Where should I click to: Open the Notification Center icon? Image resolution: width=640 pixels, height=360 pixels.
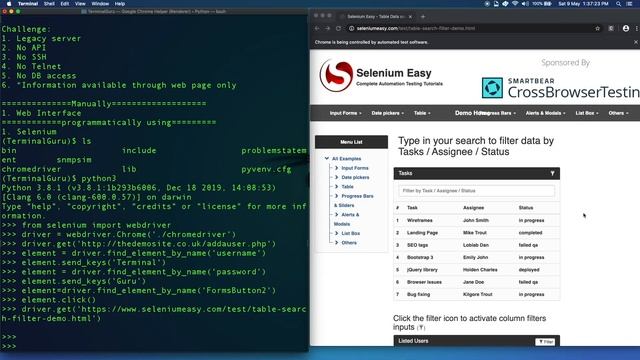(x=629, y=4)
